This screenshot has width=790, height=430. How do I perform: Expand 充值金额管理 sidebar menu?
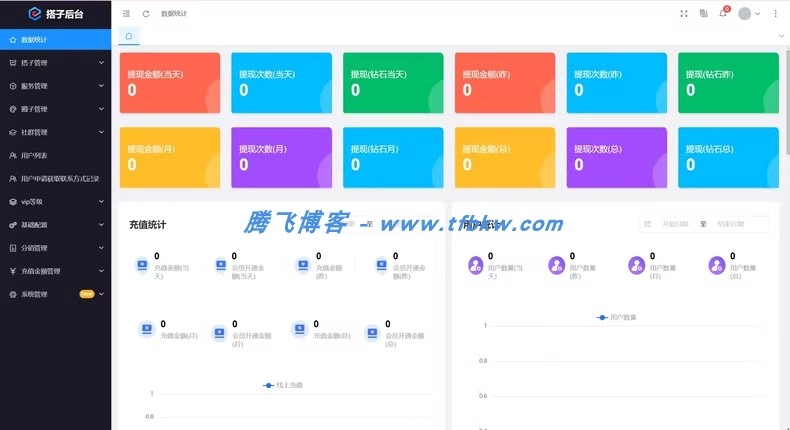tap(55, 271)
